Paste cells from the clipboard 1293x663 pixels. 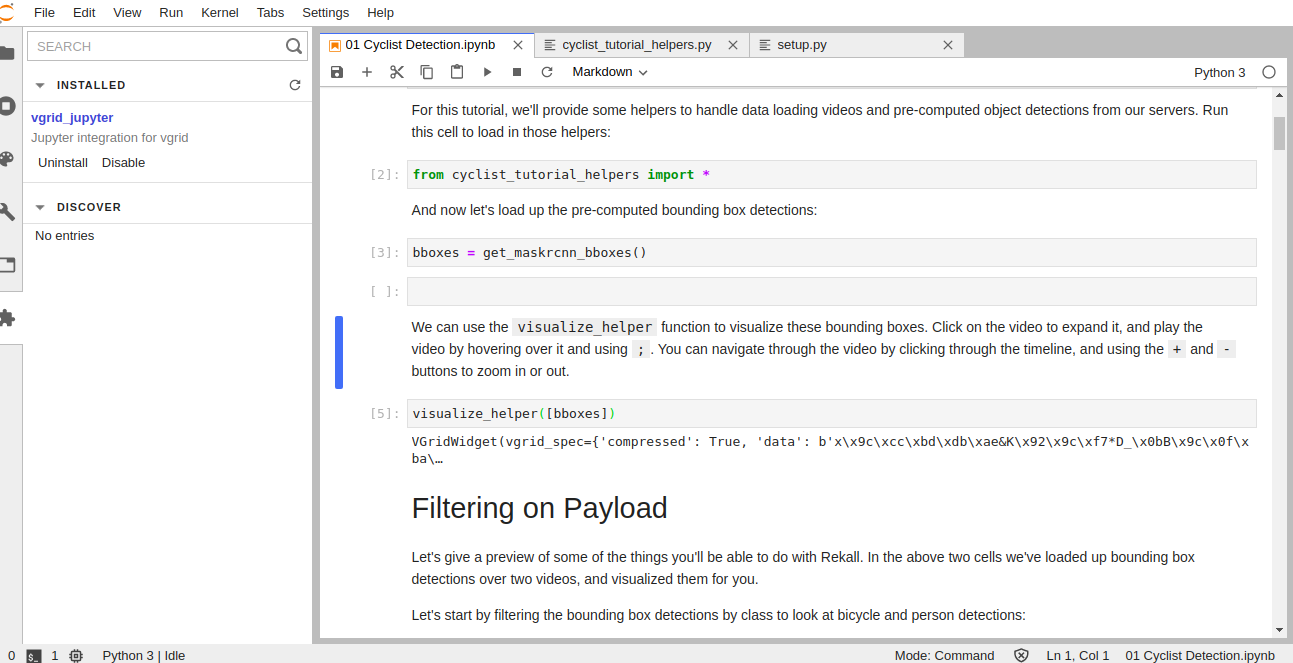coord(457,72)
